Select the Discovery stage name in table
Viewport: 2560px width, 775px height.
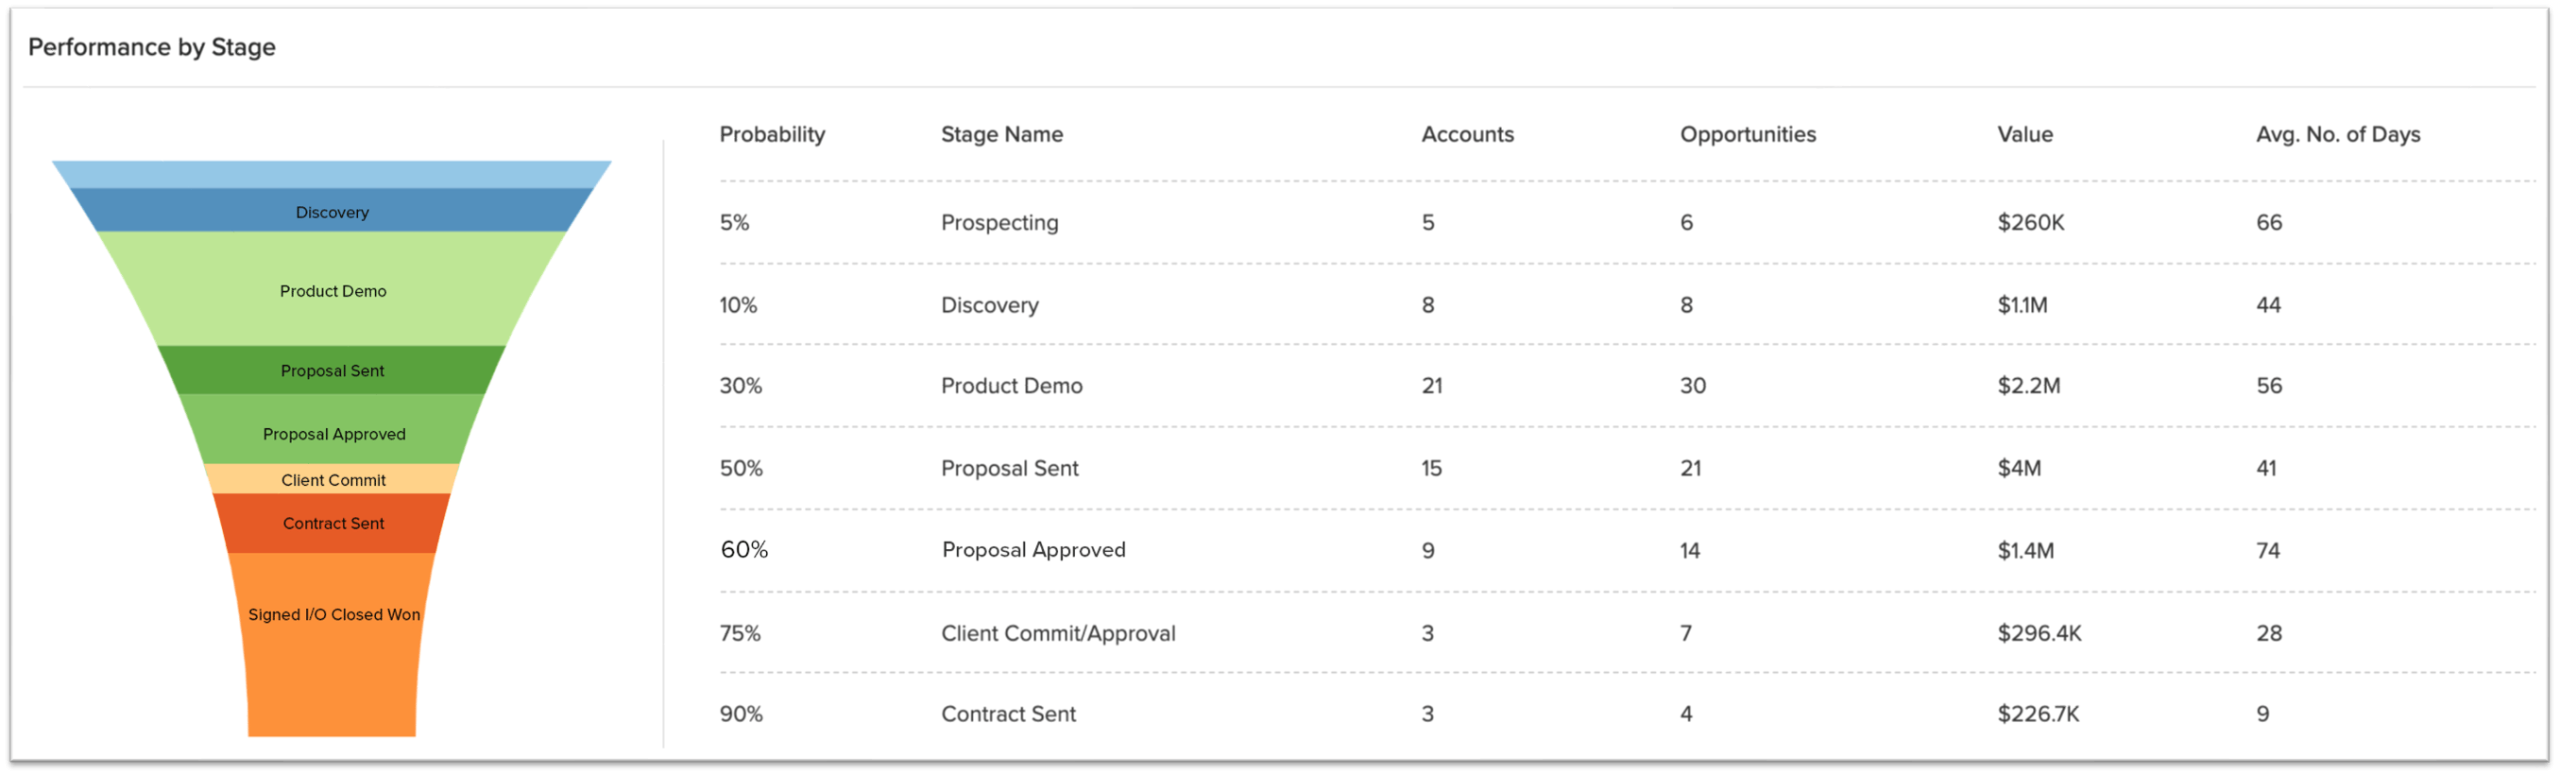(989, 305)
